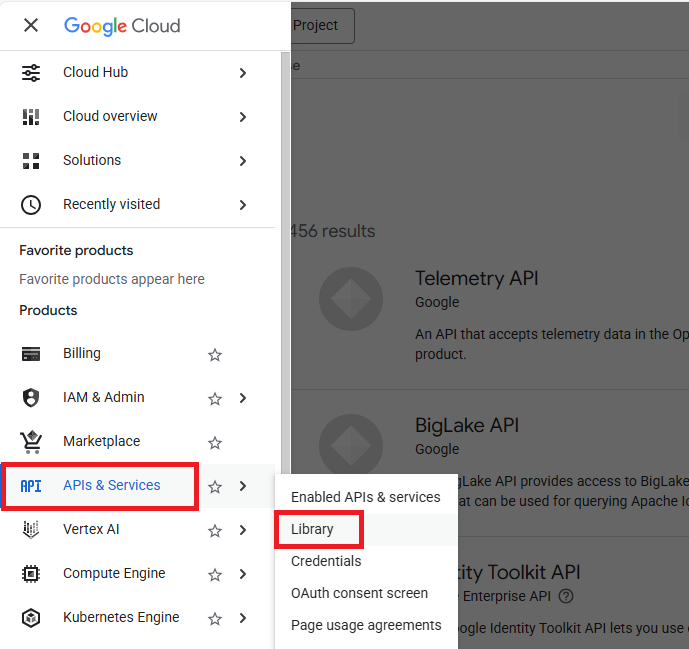This screenshot has width=689, height=649.
Task: Click the Google Cloud logo
Action: point(122,26)
